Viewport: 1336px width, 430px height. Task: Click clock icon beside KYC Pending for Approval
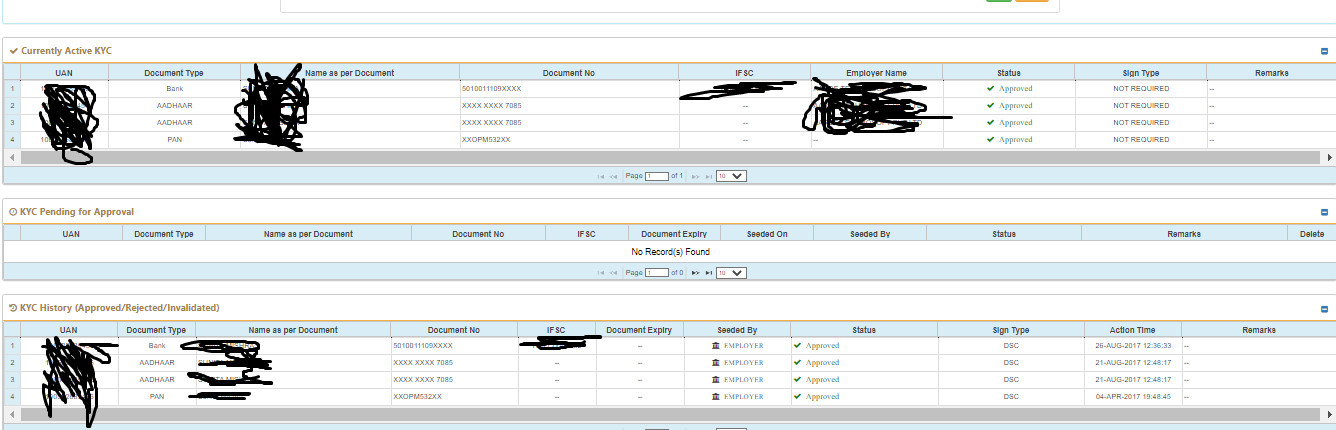[x=12, y=212]
